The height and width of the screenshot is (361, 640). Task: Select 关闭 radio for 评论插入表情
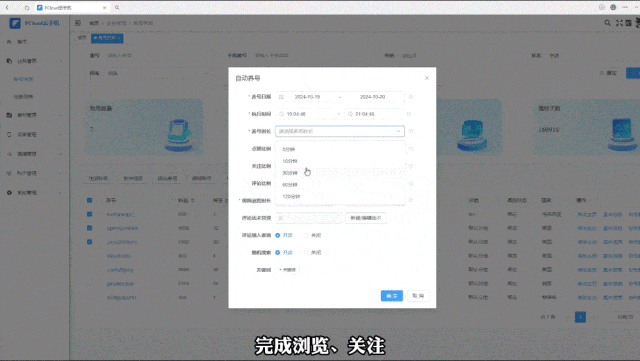click(306, 235)
